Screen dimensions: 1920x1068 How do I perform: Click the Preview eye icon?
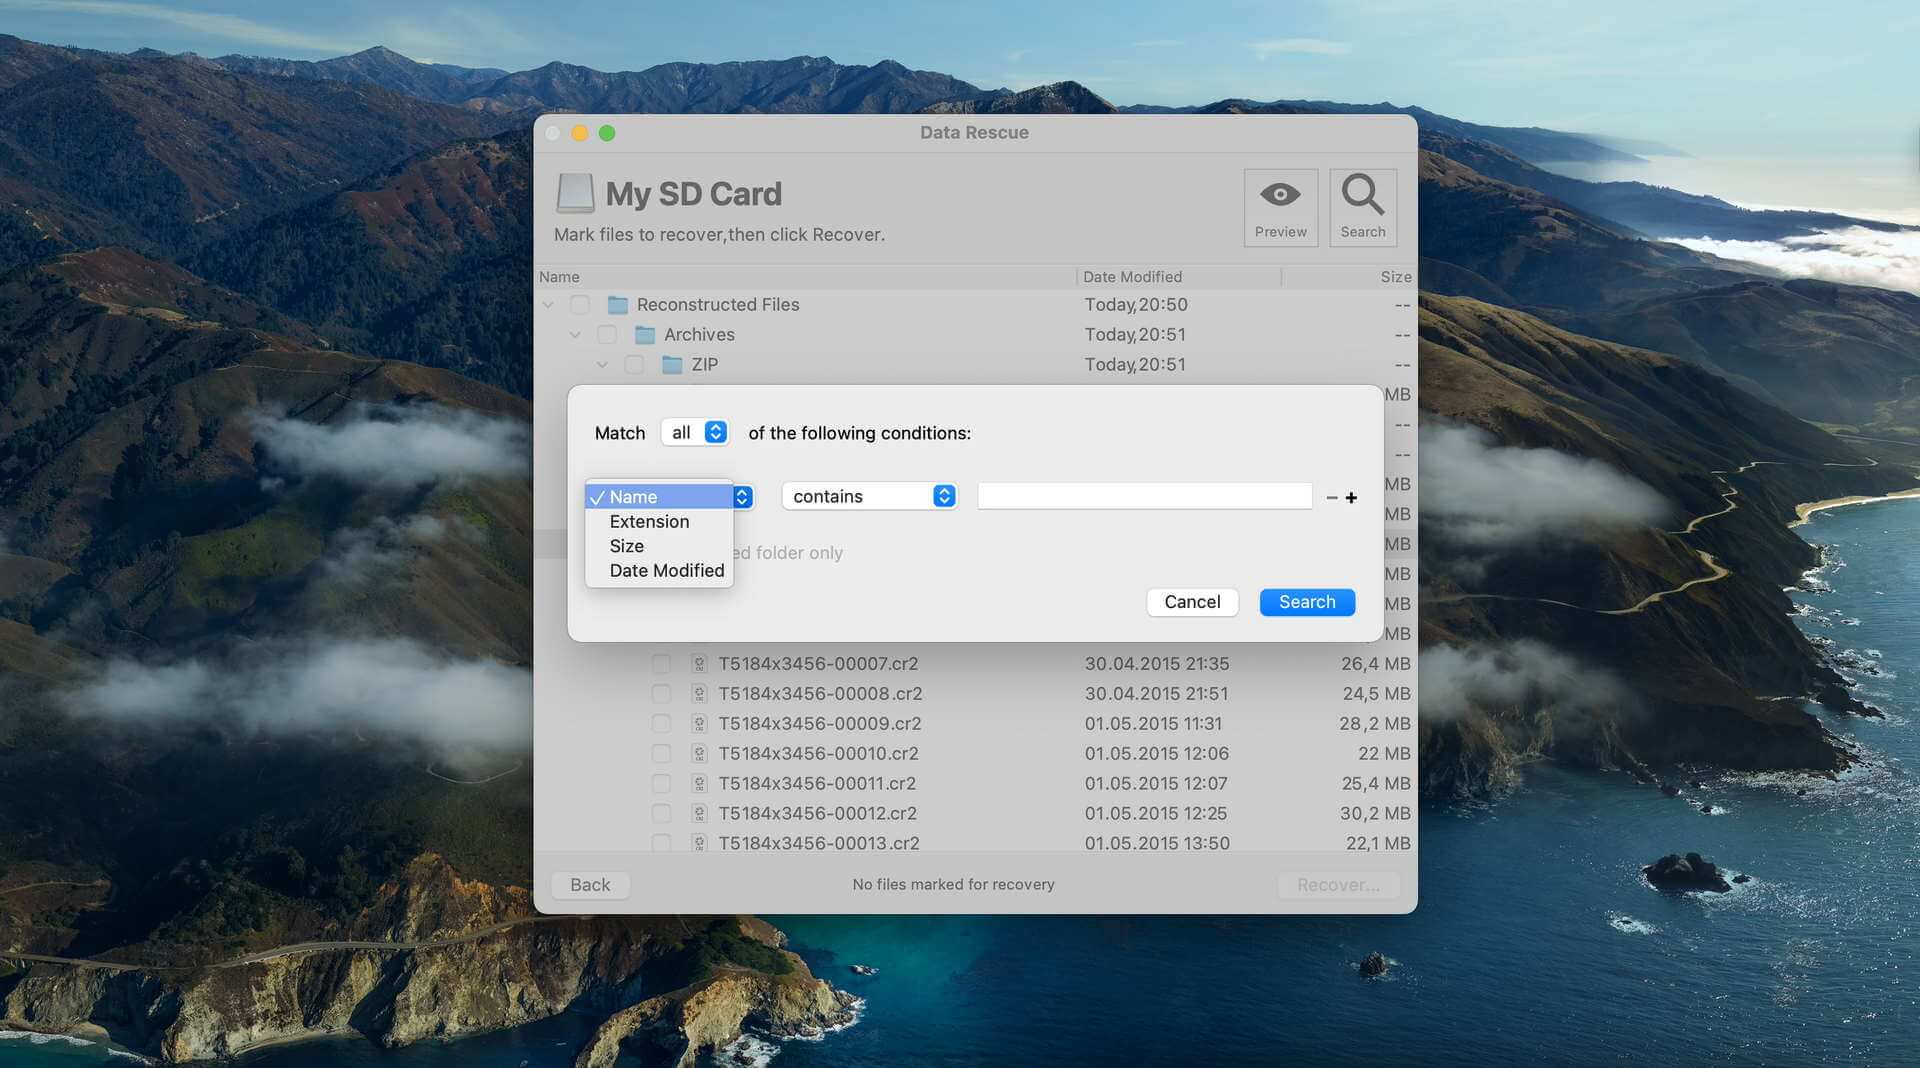(x=1280, y=195)
